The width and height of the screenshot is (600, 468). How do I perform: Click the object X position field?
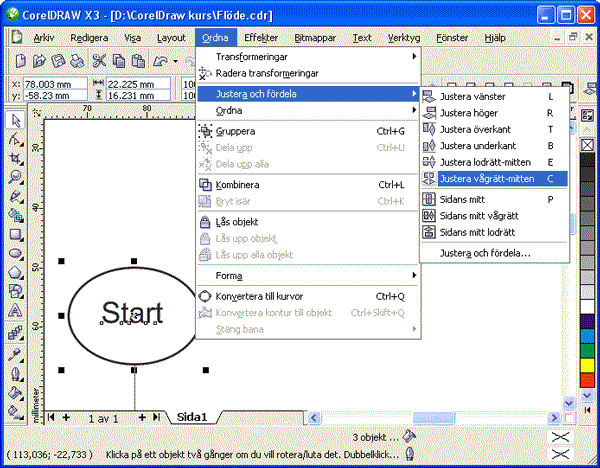click(45, 84)
